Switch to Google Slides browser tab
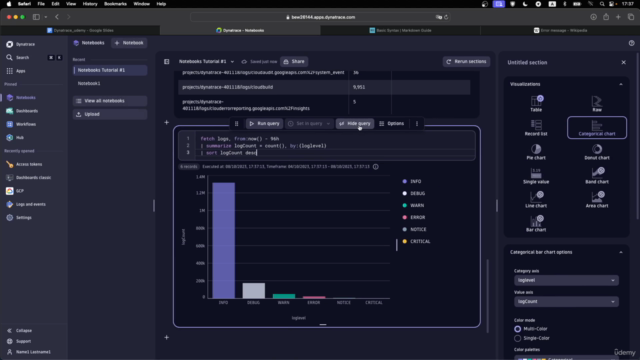 point(80,30)
